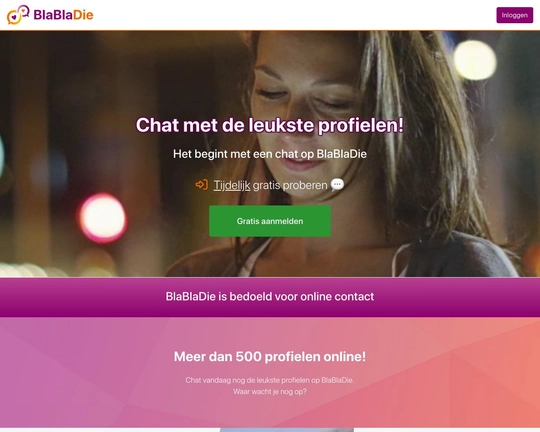The image size is (540, 432).
Task: Click the word 'Die' in orange logo text
Action: (x=83, y=15)
